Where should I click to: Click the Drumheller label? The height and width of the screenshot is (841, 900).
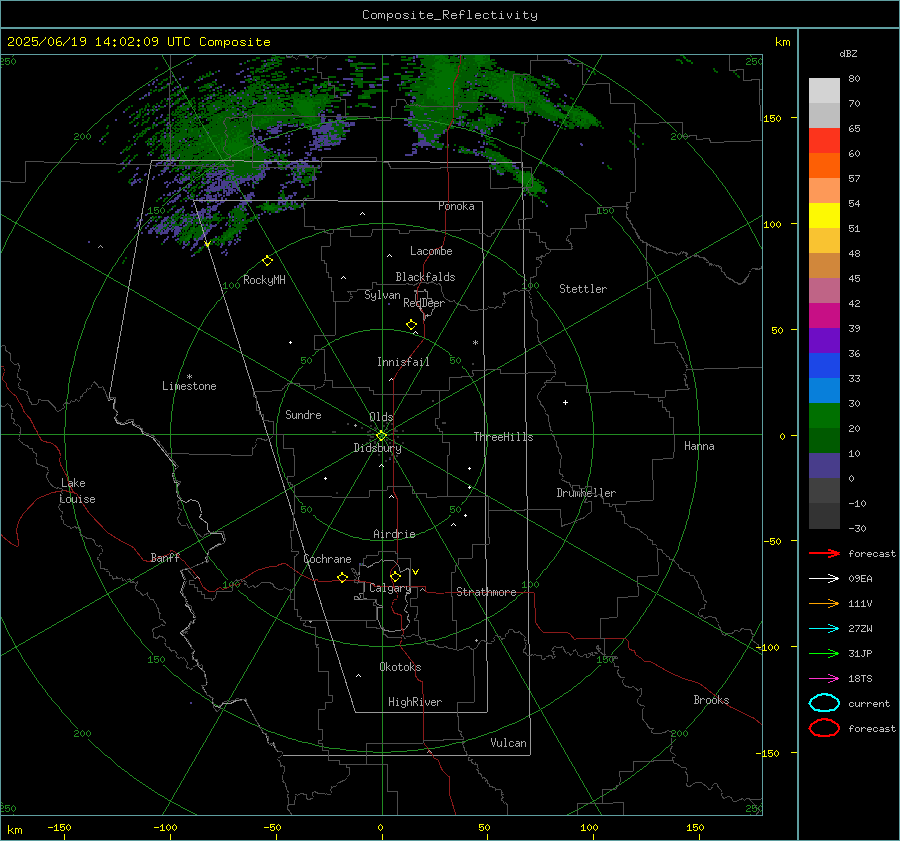pos(586,493)
